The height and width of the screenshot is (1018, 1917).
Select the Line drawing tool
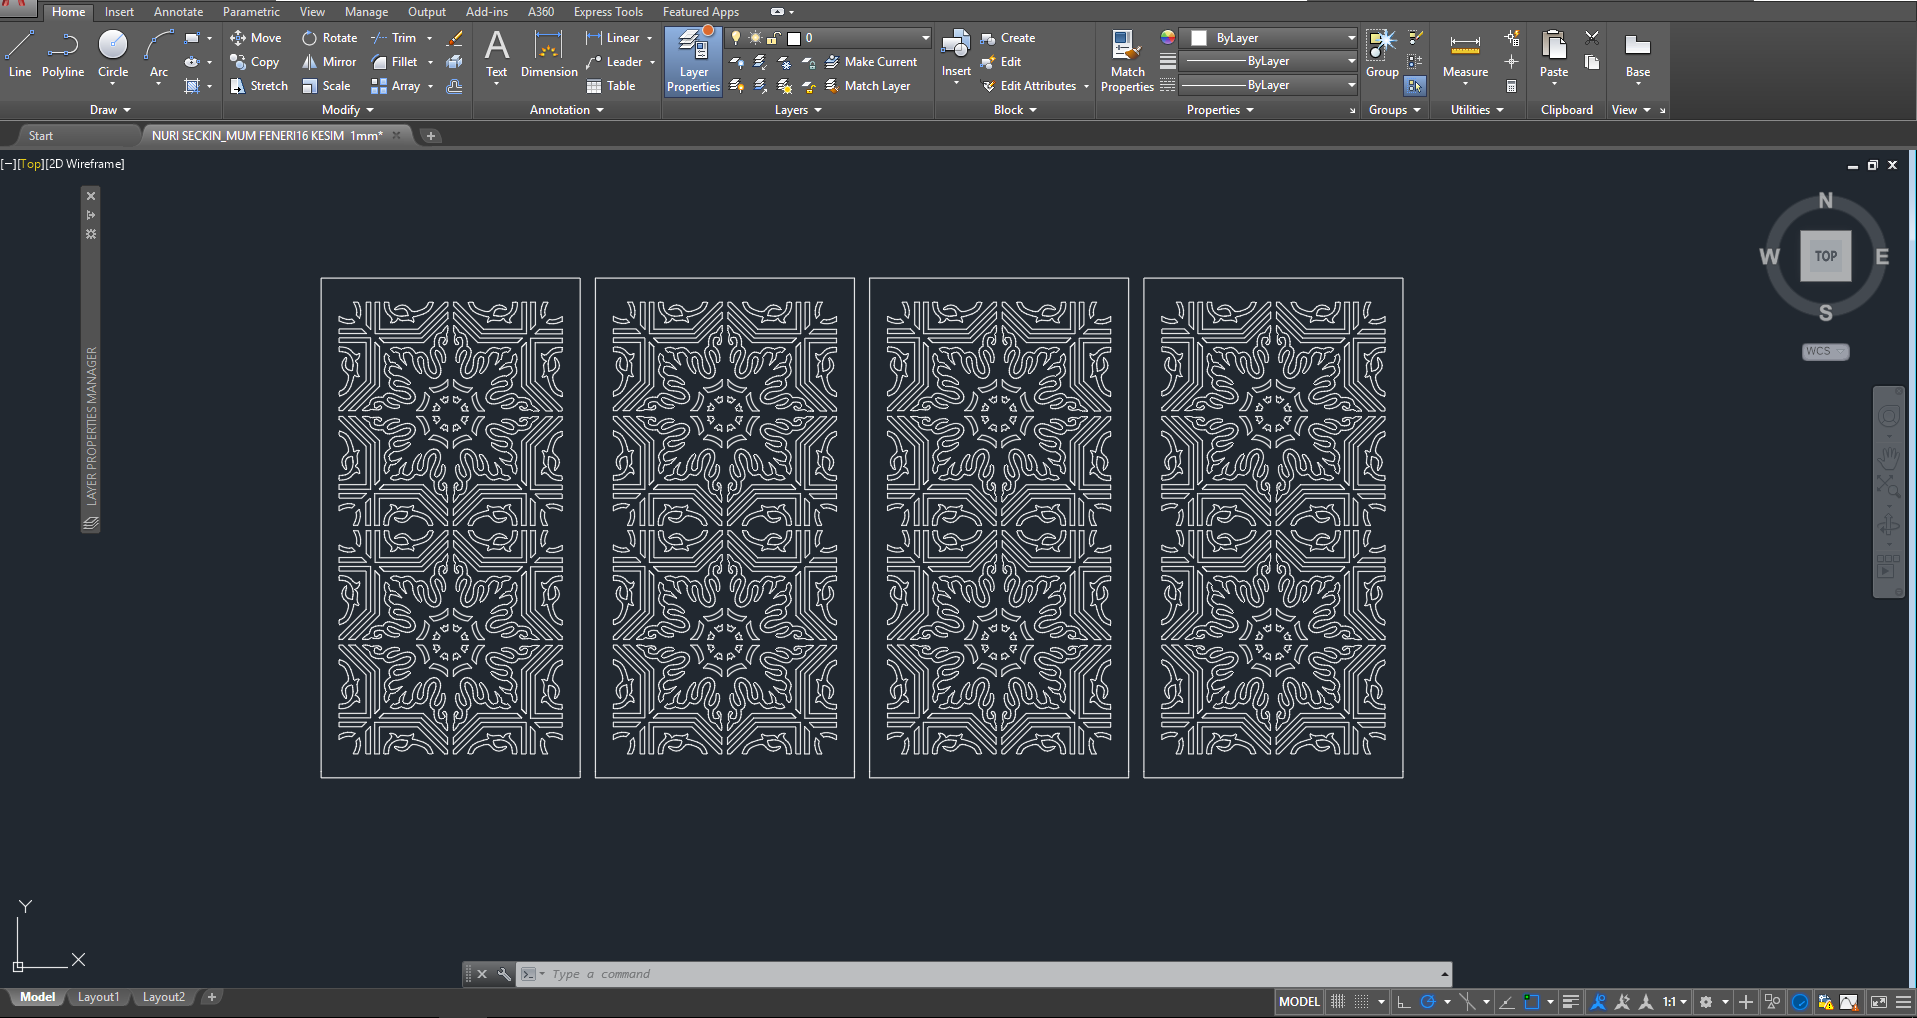click(20, 54)
